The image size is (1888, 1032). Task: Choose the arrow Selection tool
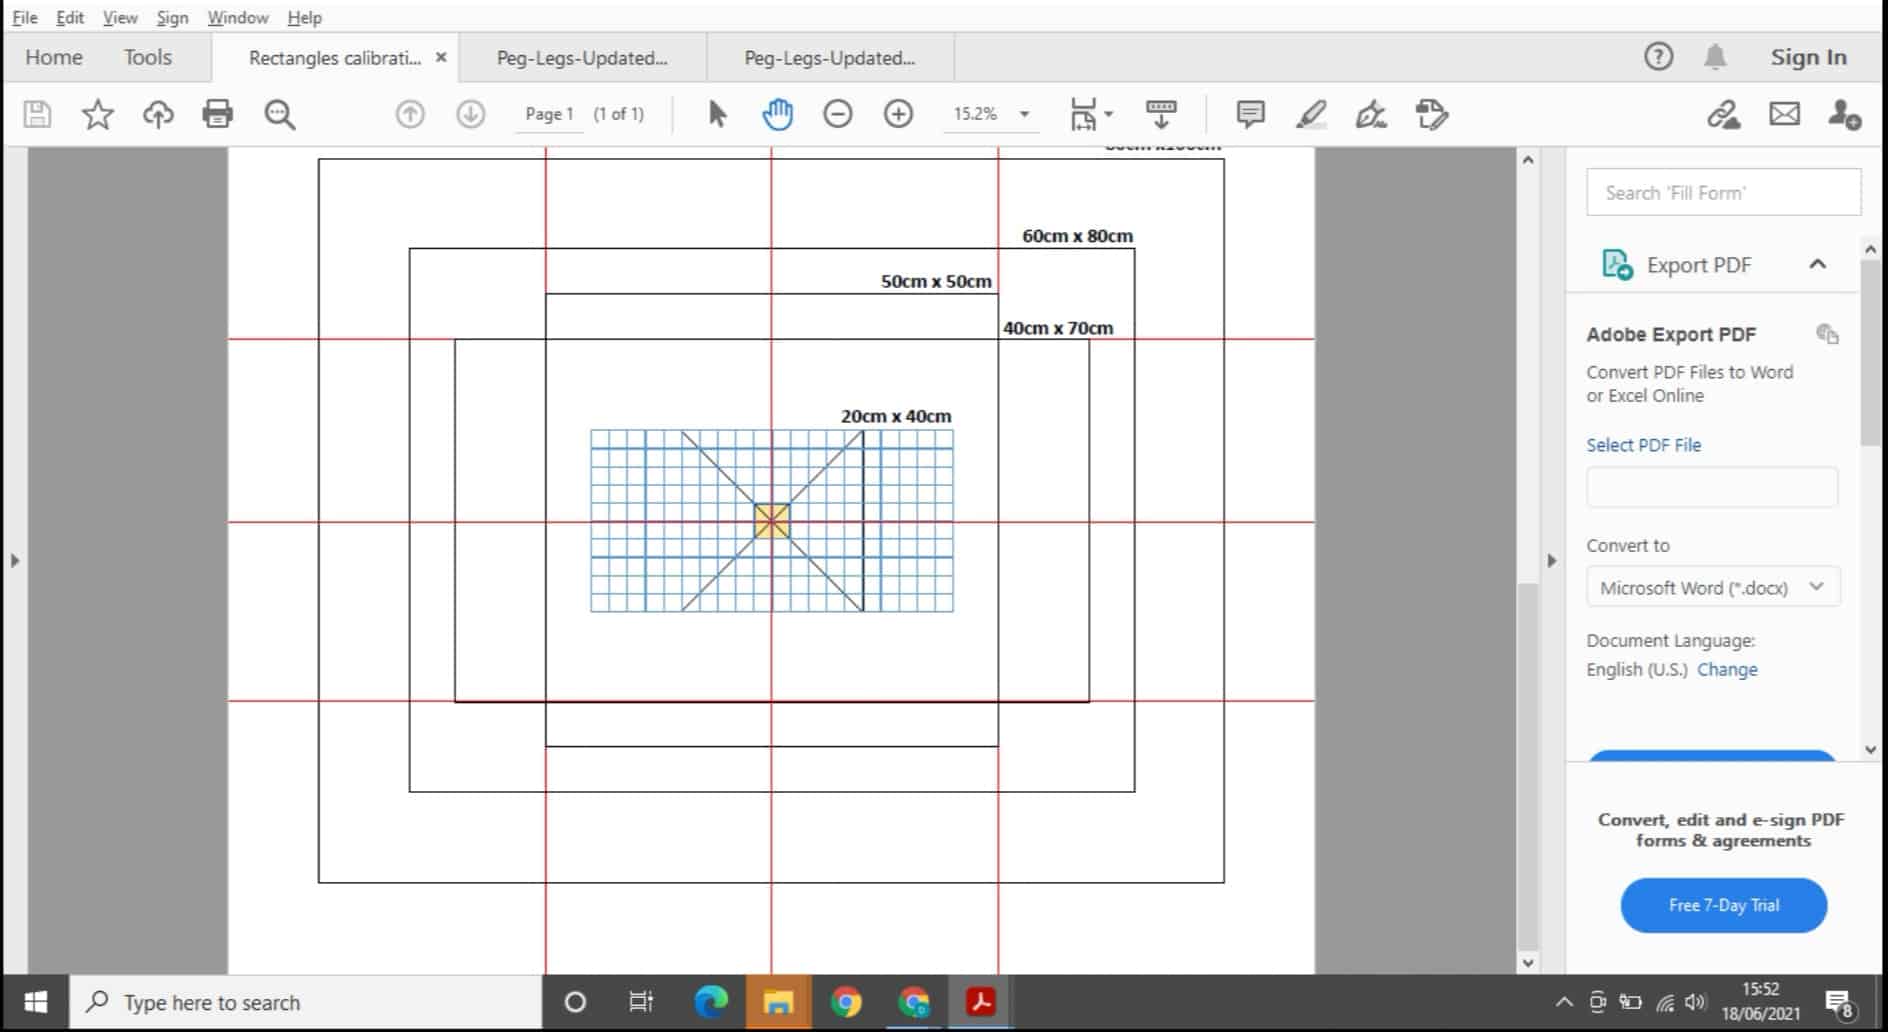[x=717, y=114]
